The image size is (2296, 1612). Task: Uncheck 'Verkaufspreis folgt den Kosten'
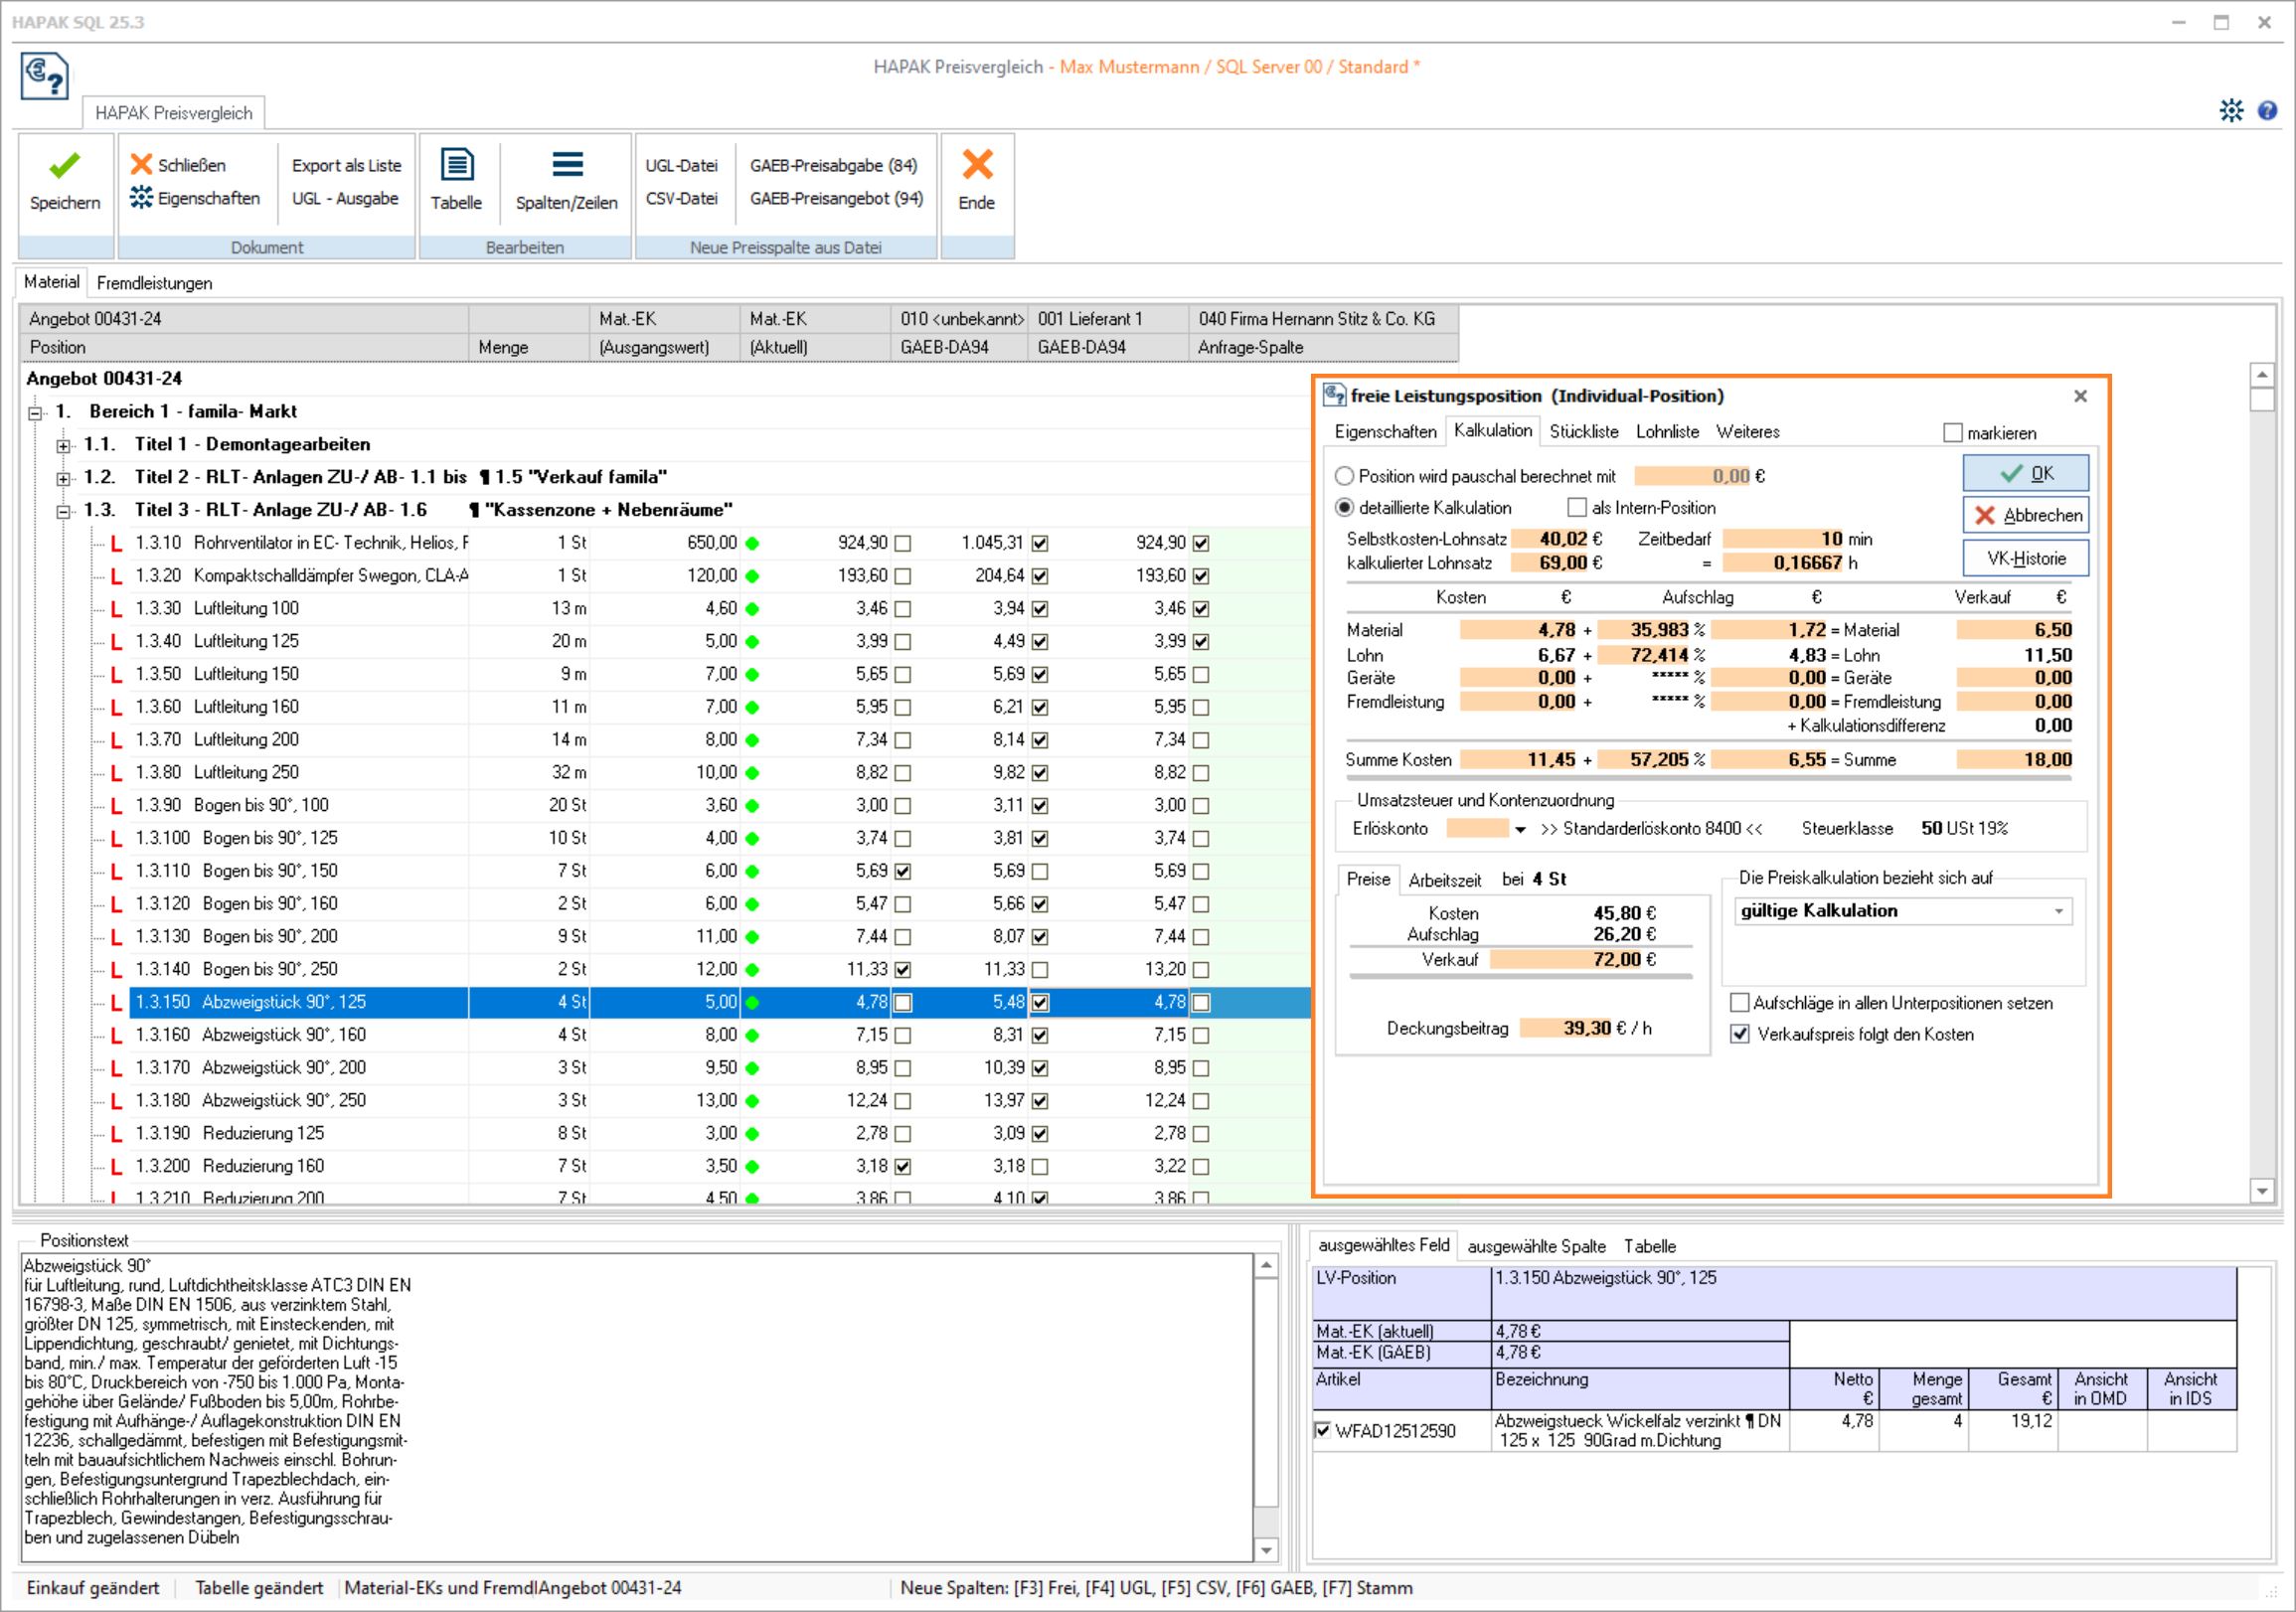(x=1740, y=1034)
